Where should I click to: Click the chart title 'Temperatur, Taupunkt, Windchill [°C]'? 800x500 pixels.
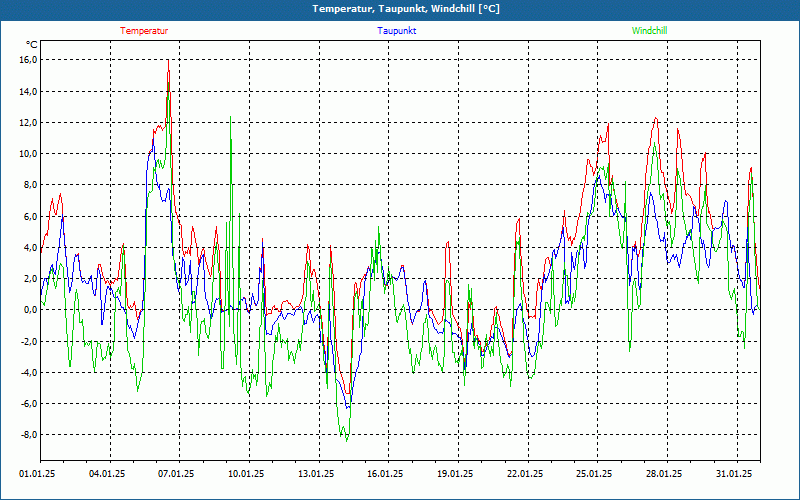pyautogui.click(x=406, y=9)
